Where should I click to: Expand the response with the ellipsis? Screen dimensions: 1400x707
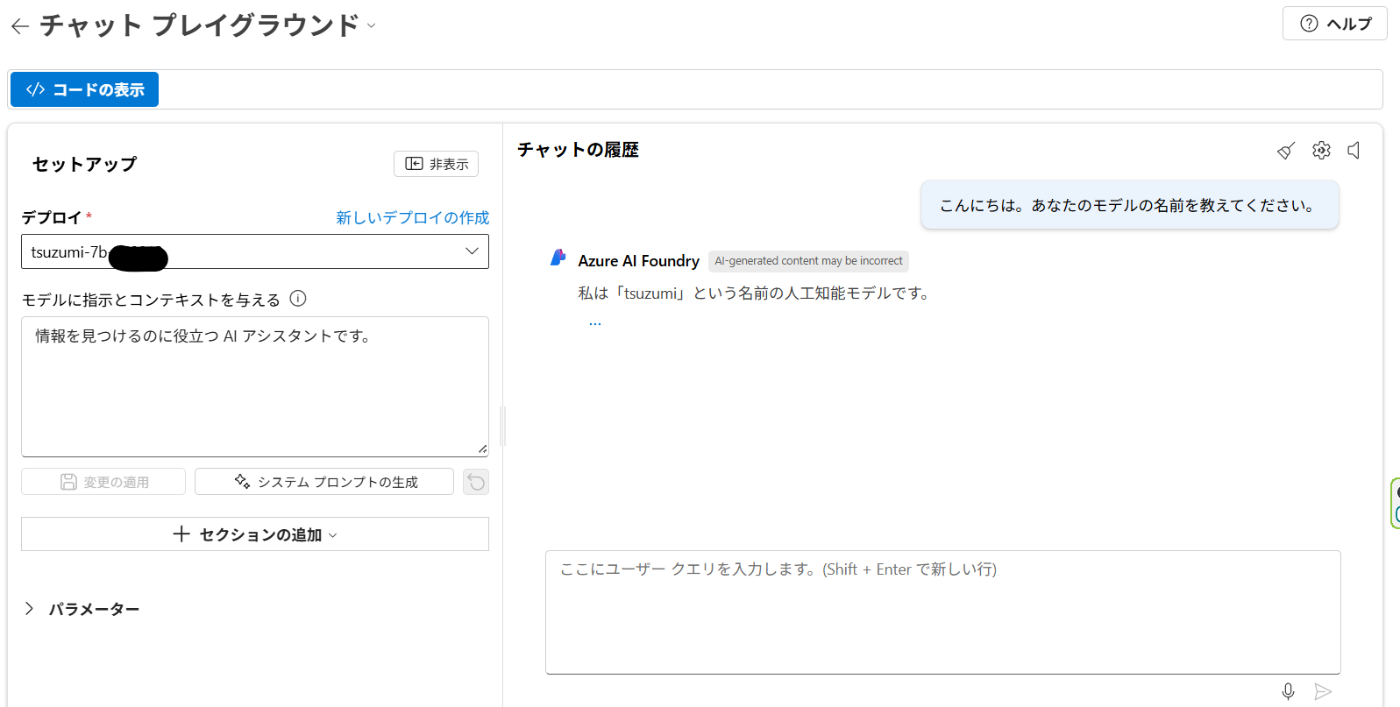click(x=595, y=323)
